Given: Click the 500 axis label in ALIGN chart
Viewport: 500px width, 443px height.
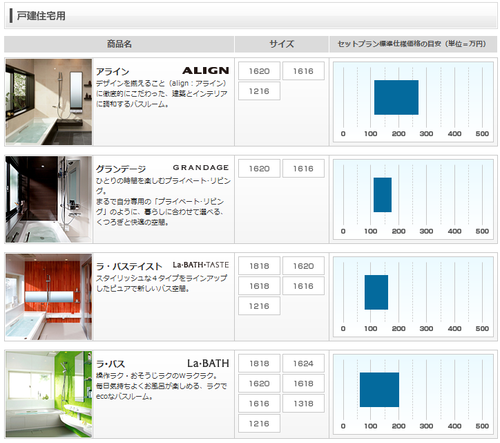Looking at the screenshot, I should click(x=482, y=134).
